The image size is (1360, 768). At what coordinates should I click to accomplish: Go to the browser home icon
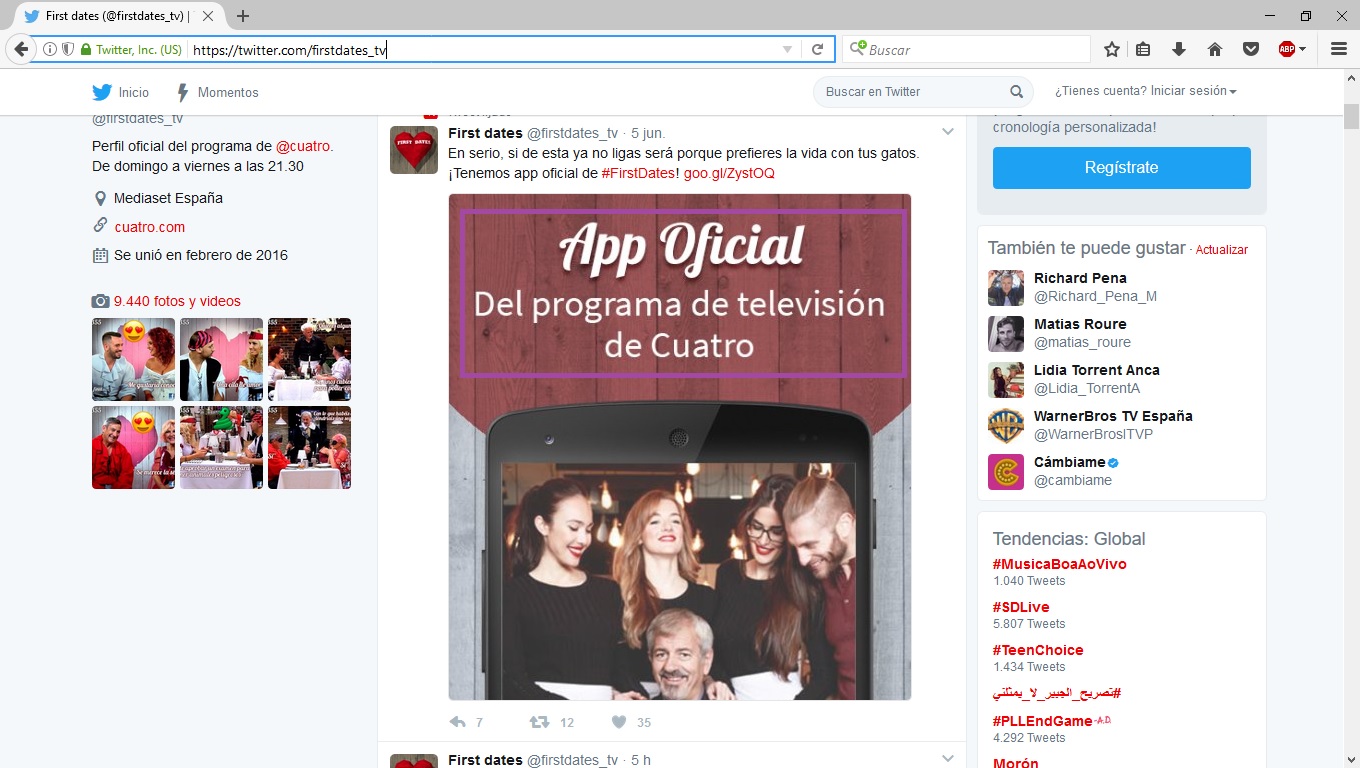tap(1215, 50)
